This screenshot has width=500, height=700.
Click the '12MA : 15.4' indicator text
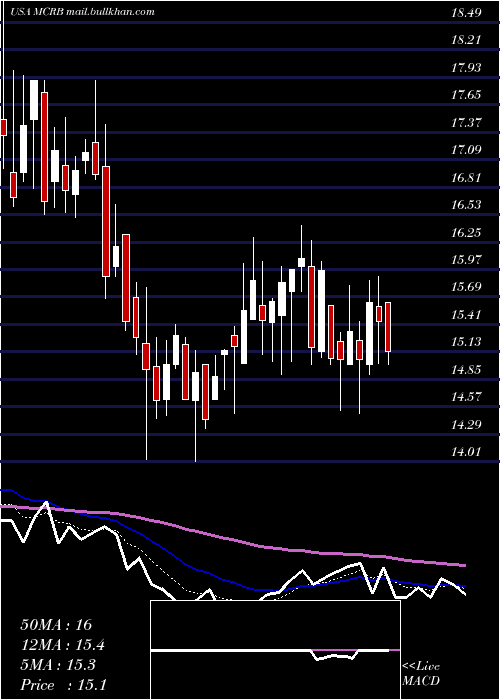pos(62,645)
